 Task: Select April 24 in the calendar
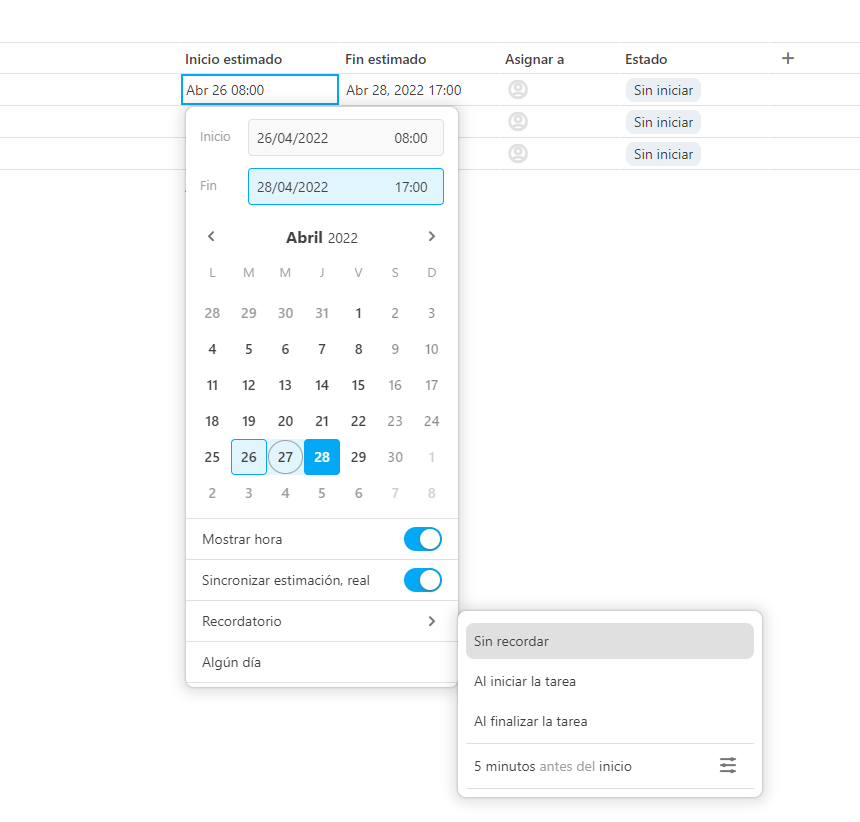click(x=432, y=421)
